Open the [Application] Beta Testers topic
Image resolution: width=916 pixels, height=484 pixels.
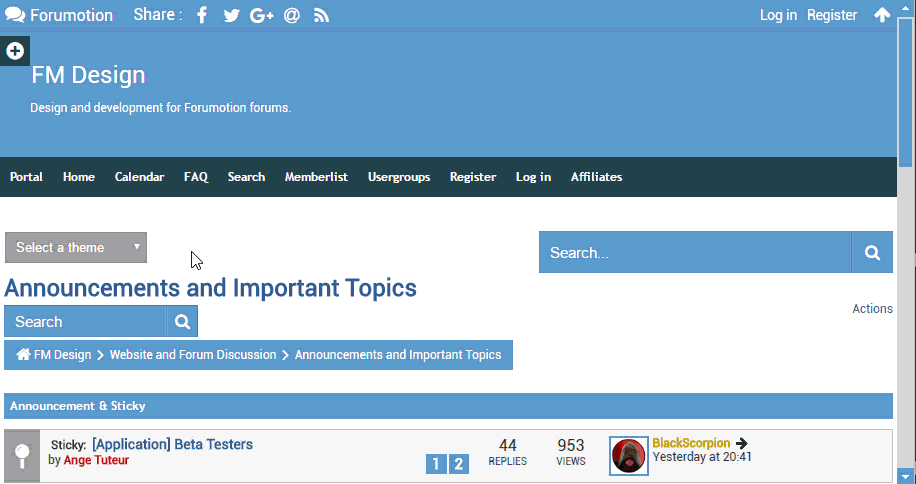pyautogui.click(x=172, y=444)
